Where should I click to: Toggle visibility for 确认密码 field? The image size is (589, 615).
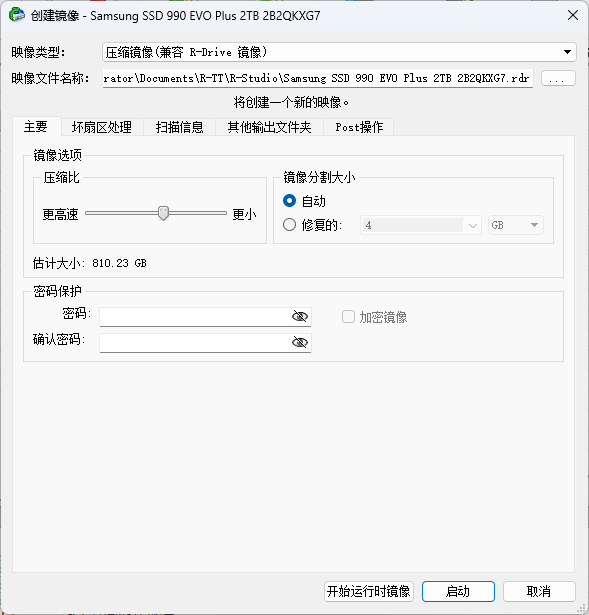click(300, 342)
